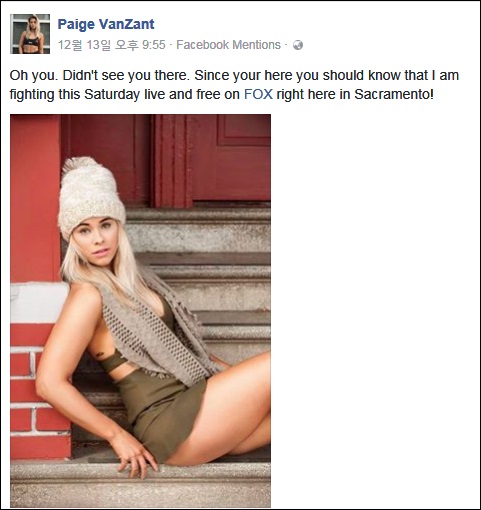Check post visibility using the world icon
Viewport: 481px width, 510px height.
(x=298, y=45)
